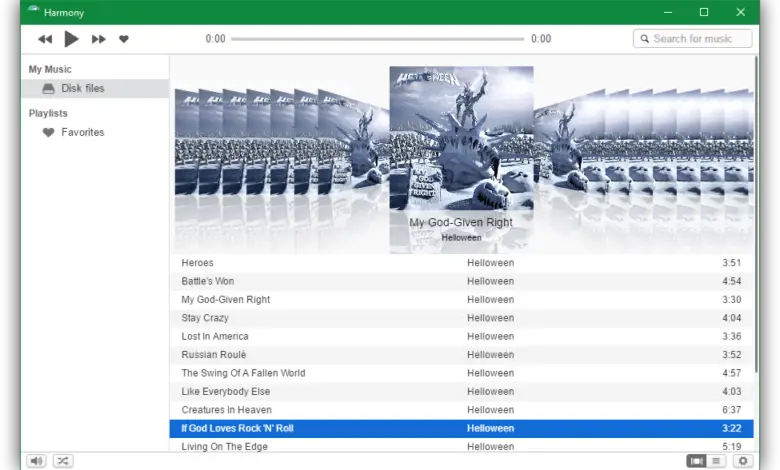This screenshot has width=780, height=470.
Task: Click the Helloween artist in the Heroes row
Action: [490, 263]
